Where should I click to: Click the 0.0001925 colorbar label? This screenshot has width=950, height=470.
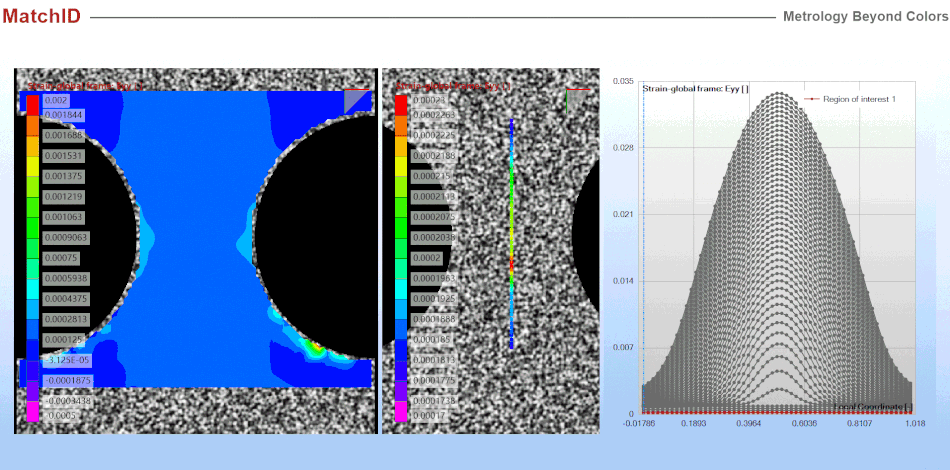(x=433, y=299)
